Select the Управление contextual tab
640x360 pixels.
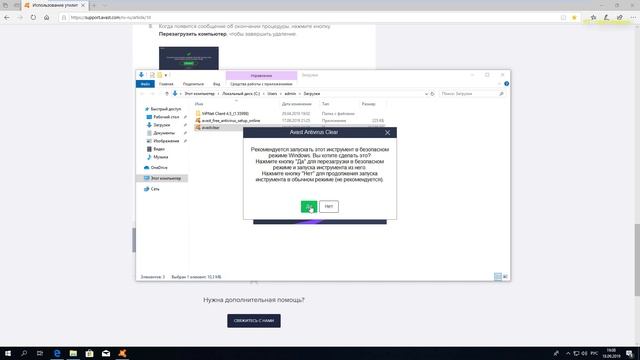(x=261, y=76)
